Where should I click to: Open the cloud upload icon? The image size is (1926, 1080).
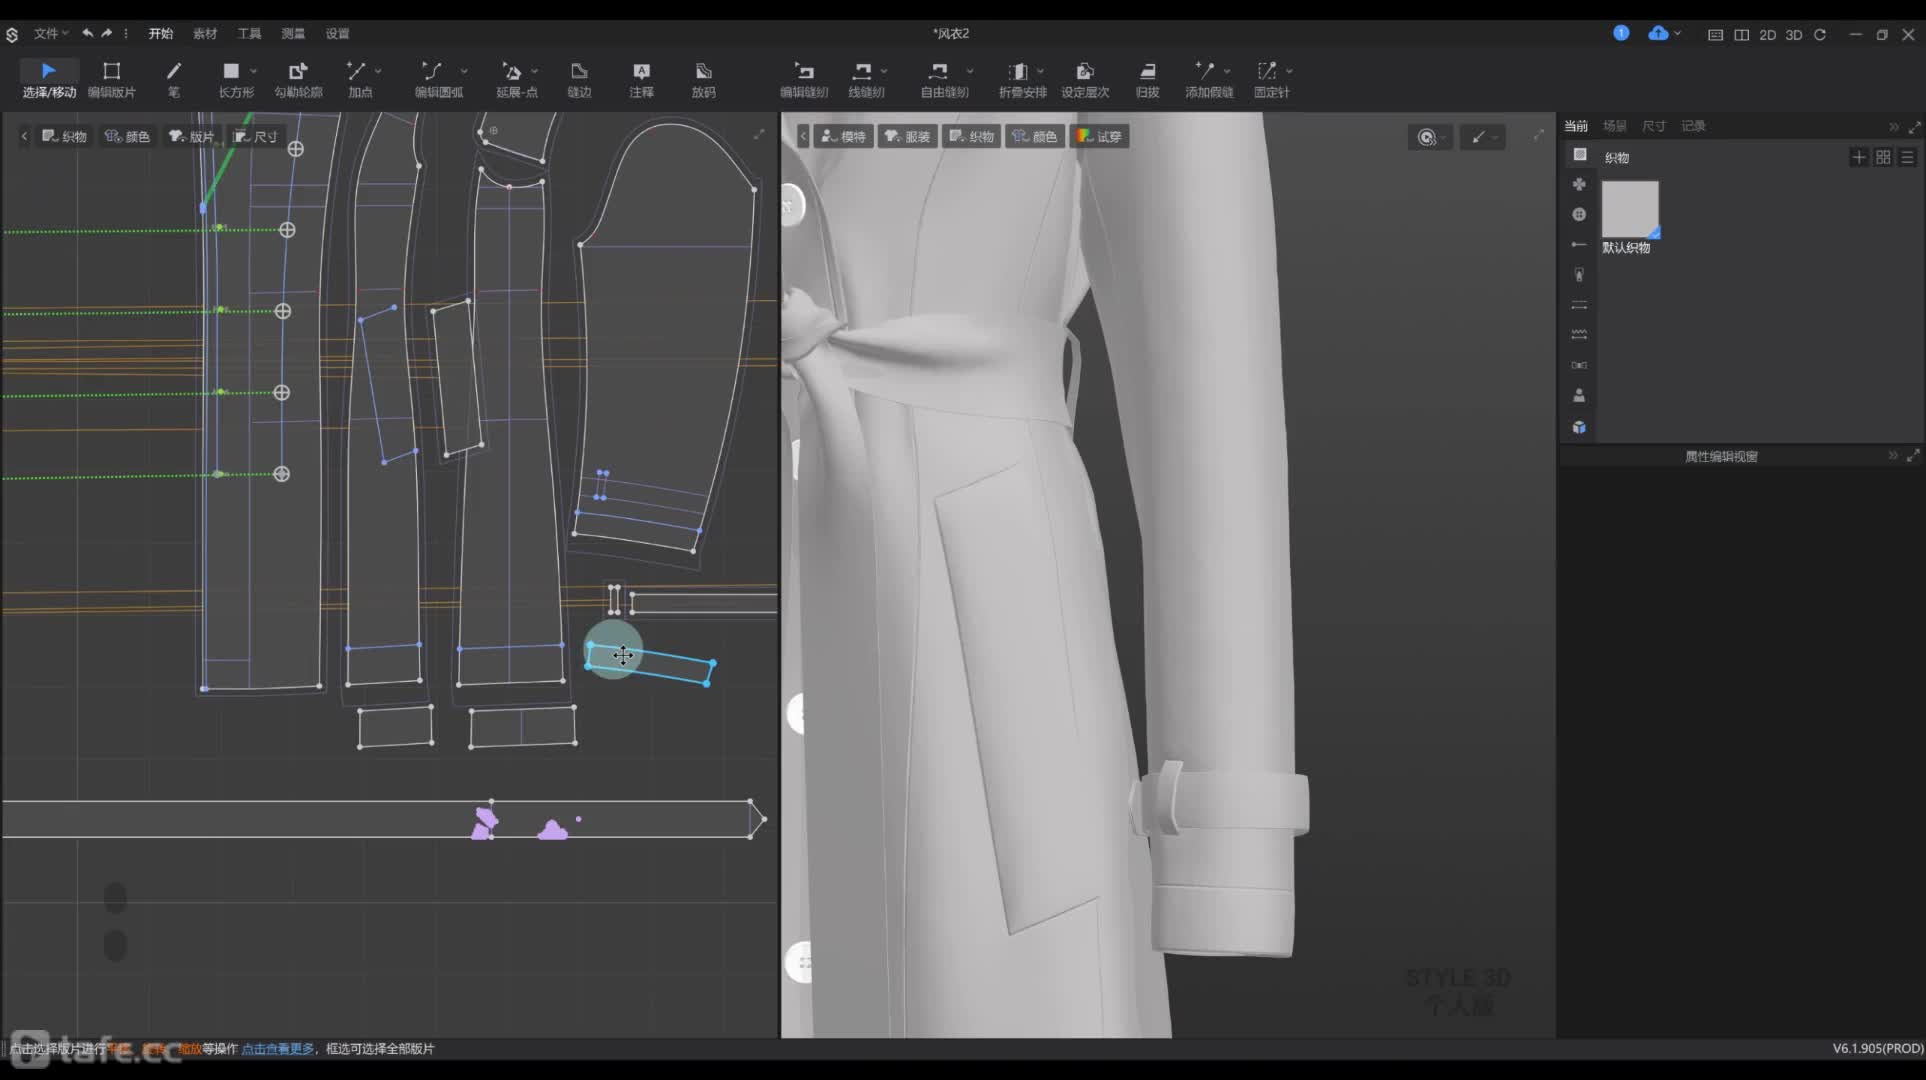tap(1658, 33)
